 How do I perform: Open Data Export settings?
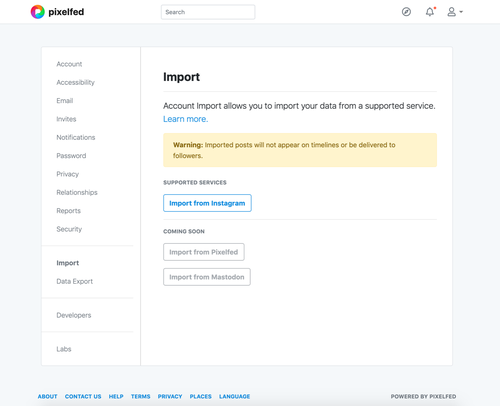point(75,281)
